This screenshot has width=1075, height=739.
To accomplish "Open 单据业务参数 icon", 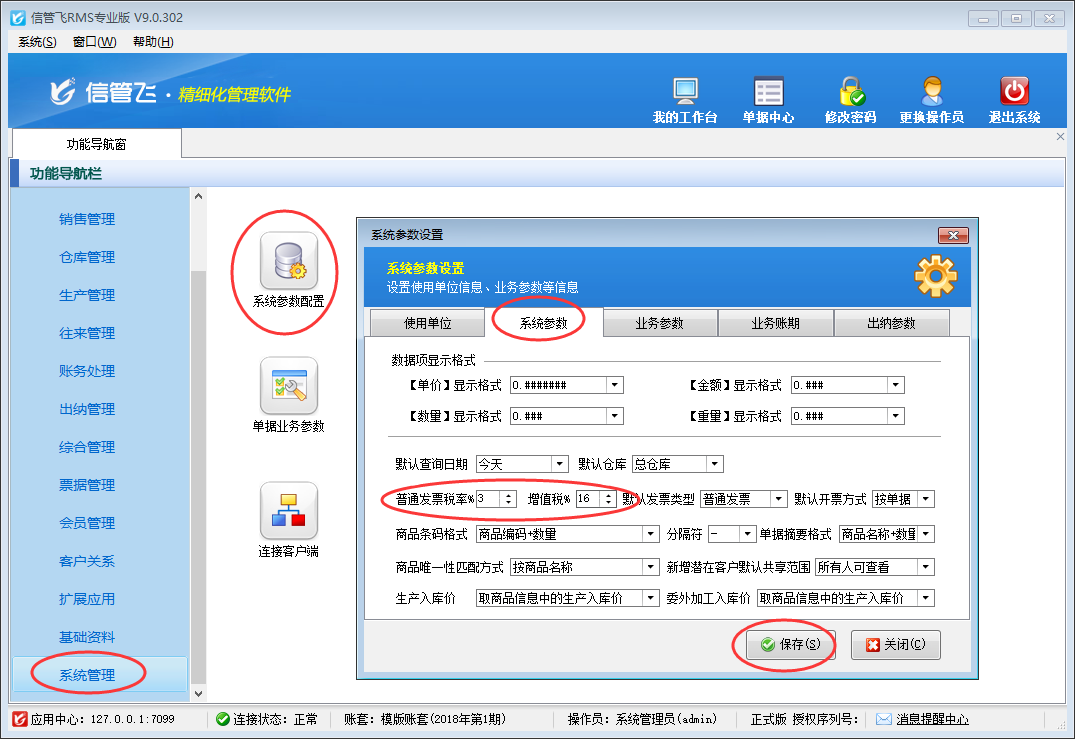I will pyautogui.click(x=288, y=386).
